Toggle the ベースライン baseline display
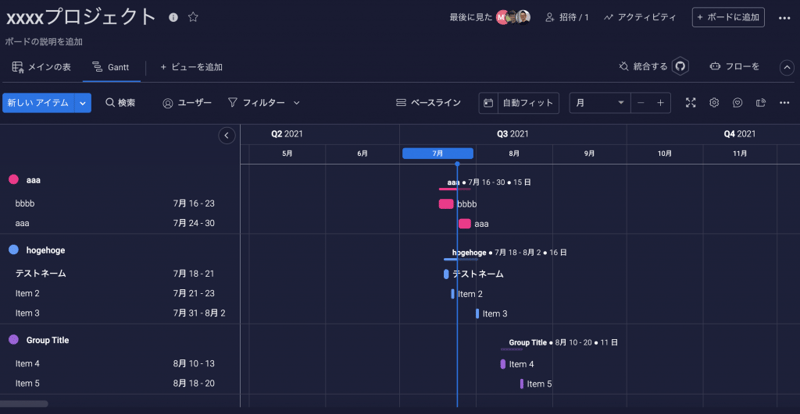The width and height of the screenshot is (800, 414). (x=429, y=103)
